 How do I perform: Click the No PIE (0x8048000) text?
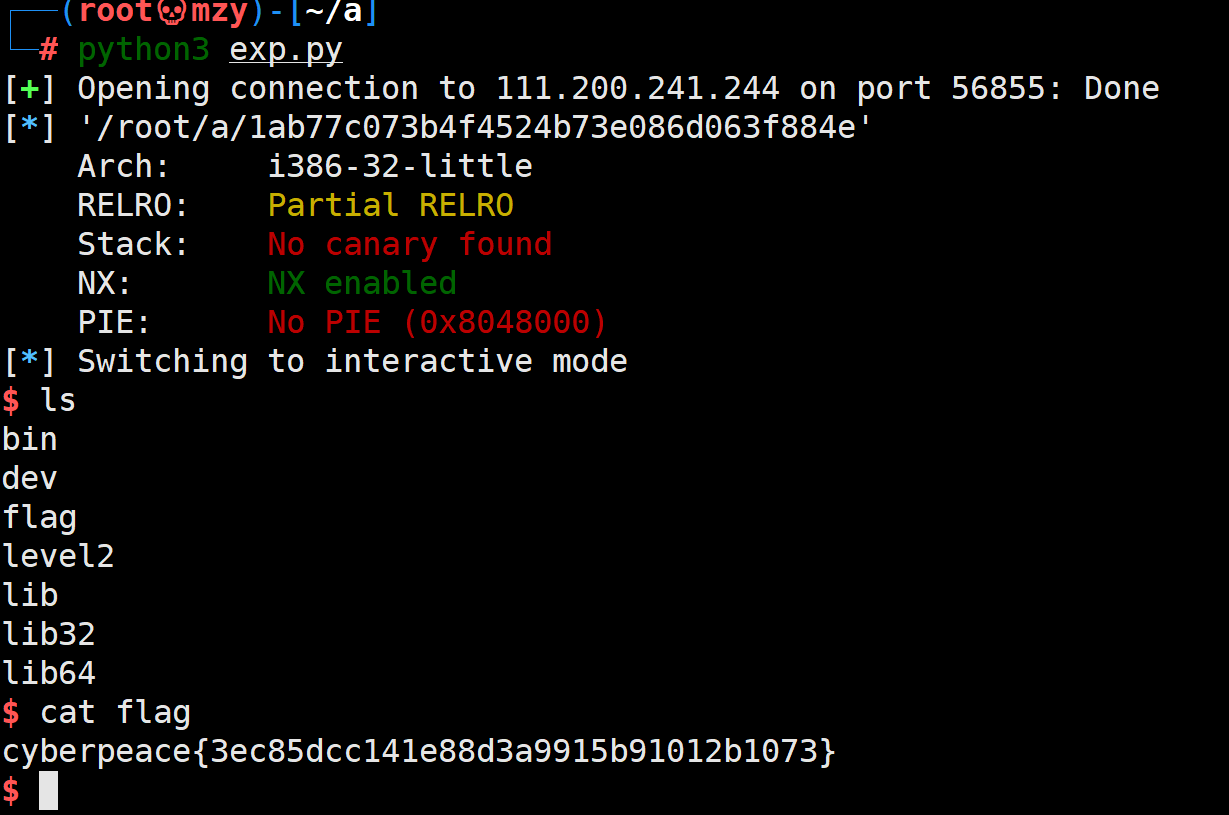(x=438, y=322)
